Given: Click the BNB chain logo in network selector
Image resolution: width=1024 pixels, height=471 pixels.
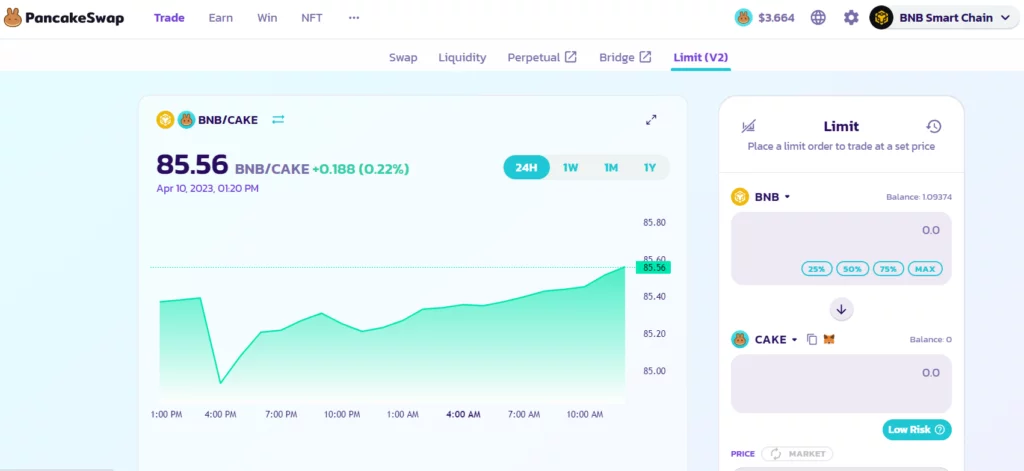Looking at the screenshot, I should [x=881, y=18].
